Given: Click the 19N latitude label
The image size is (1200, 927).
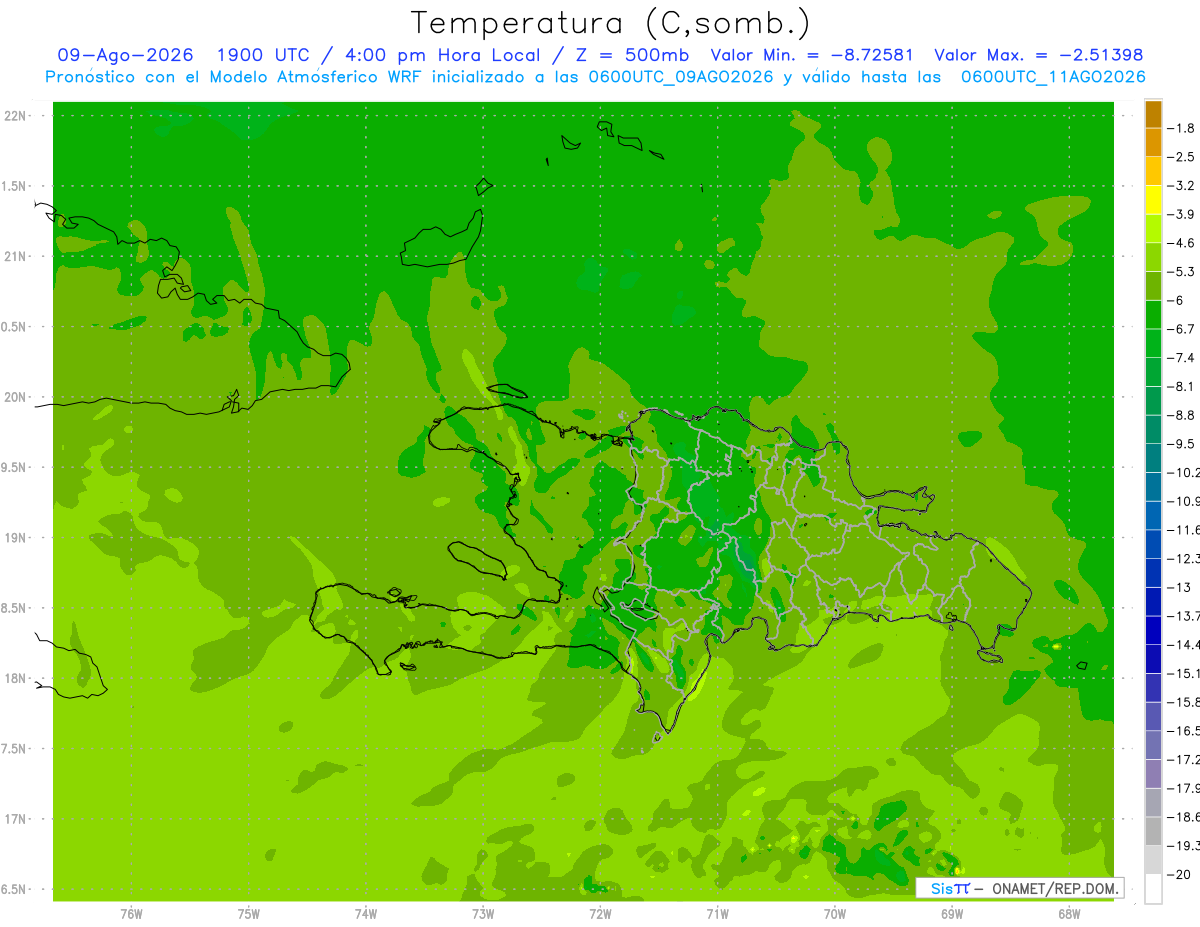Looking at the screenshot, I should click(15, 538).
